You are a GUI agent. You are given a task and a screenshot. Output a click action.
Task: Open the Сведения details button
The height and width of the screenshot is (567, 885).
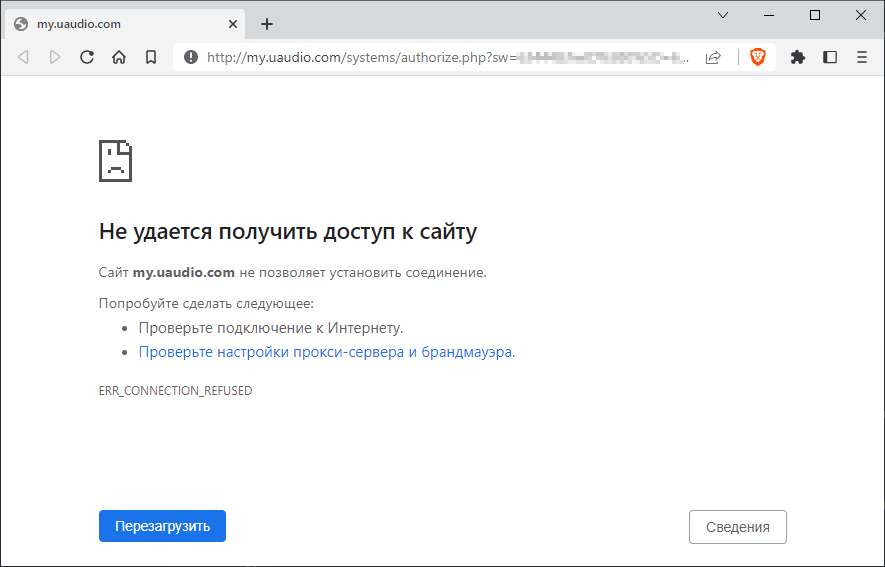pyautogui.click(x=738, y=527)
